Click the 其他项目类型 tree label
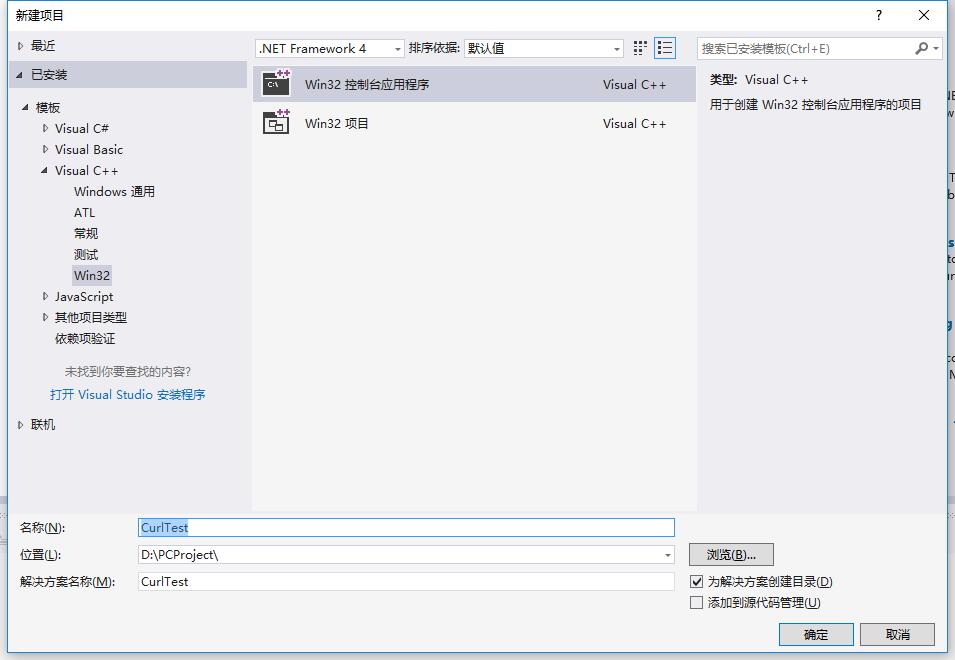Screen dimensions: 955x660 point(91,317)
